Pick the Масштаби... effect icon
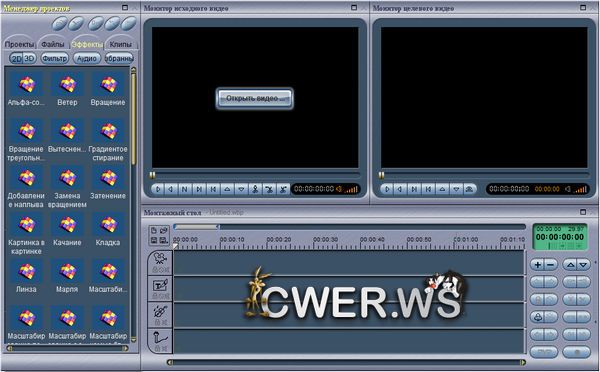Image resolution: width=600 pixels, height=372 pixels. [x=108, y=271]
